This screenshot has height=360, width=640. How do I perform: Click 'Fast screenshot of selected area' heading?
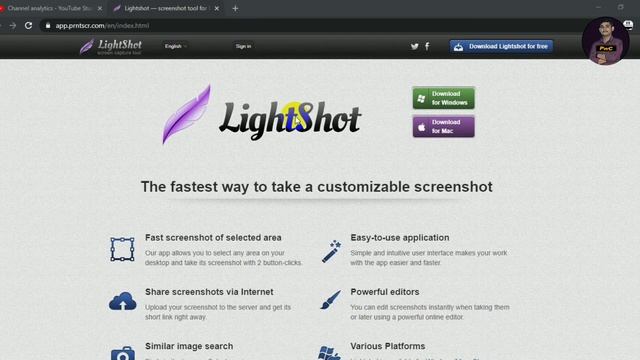pos(213,238)
